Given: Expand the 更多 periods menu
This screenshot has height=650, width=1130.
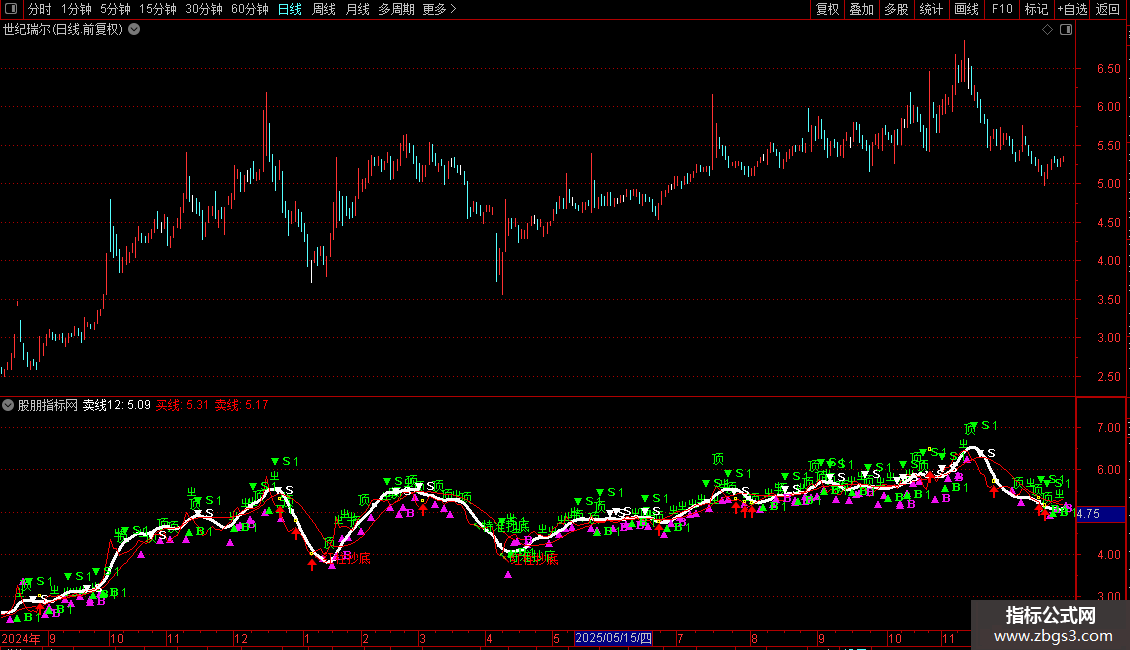Looking at the screenshot, I should (x=440, y=9).
